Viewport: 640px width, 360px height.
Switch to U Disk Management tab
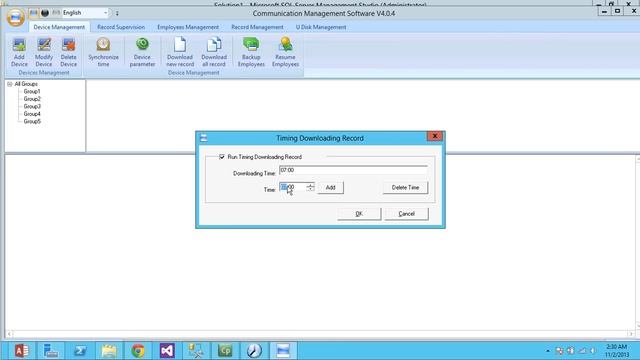point(321,27)
